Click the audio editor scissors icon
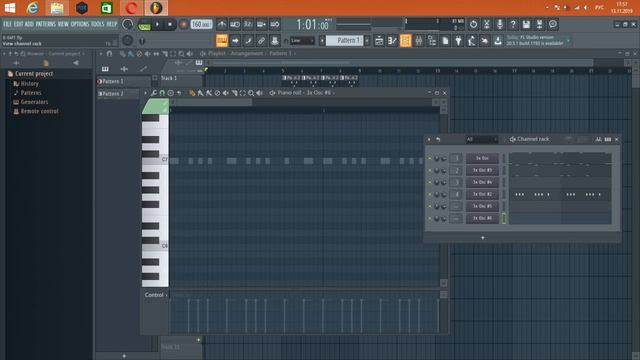Image resolution: width=640 pixels, height=360 pixels. [487, 24]
